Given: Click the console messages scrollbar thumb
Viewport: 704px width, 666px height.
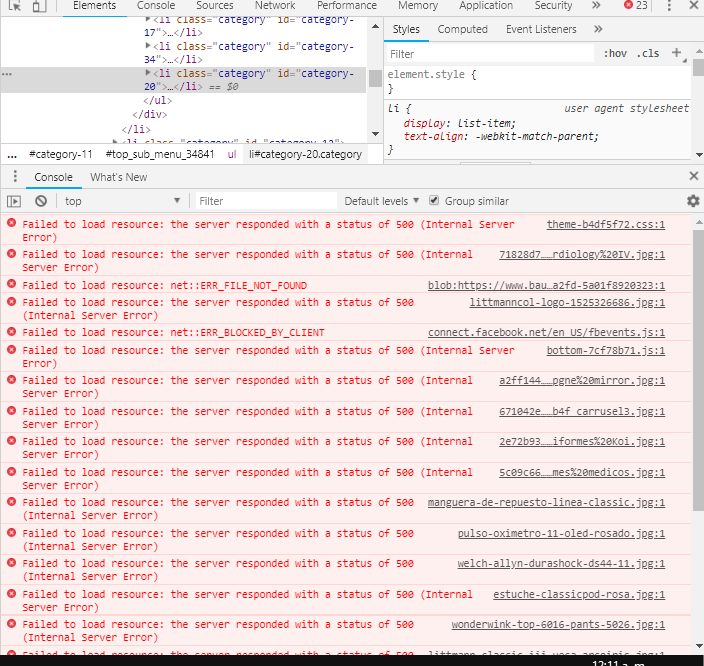Looking at the screenshot, I should (698, 368).
